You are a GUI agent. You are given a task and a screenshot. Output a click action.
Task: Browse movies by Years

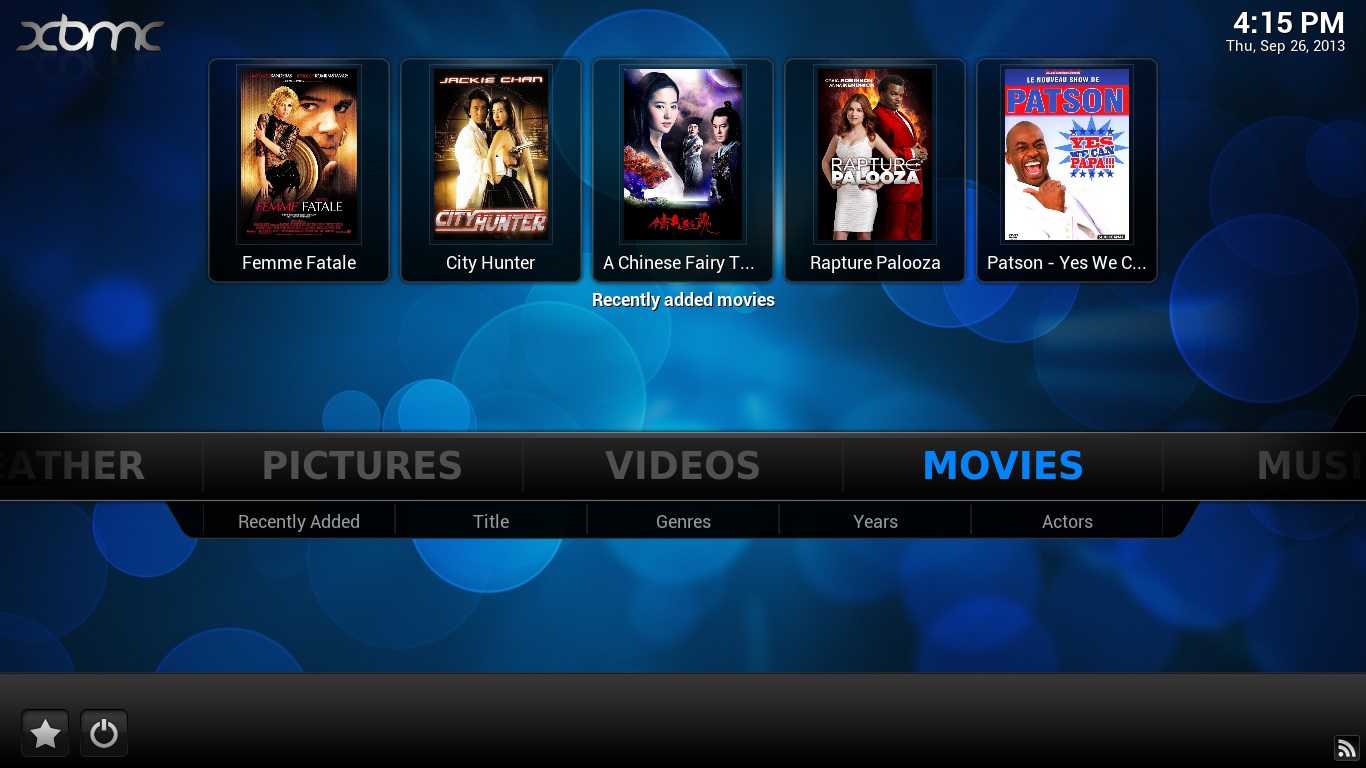pyautogui.click(x=875, y=521)
